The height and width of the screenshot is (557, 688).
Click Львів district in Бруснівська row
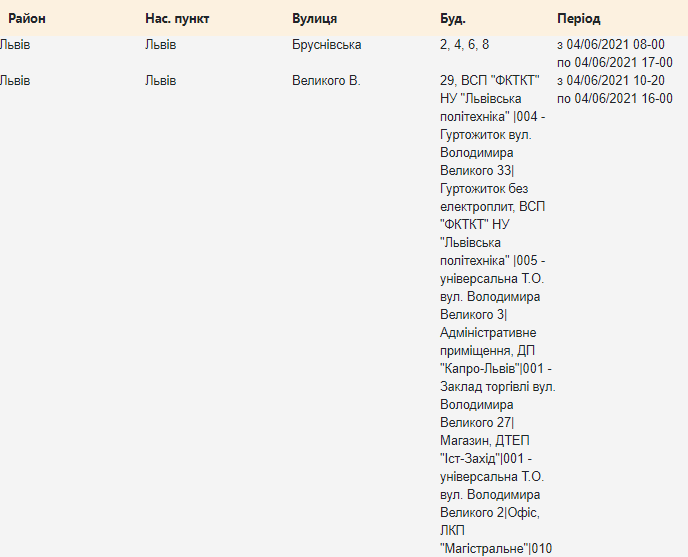(15, 45)
